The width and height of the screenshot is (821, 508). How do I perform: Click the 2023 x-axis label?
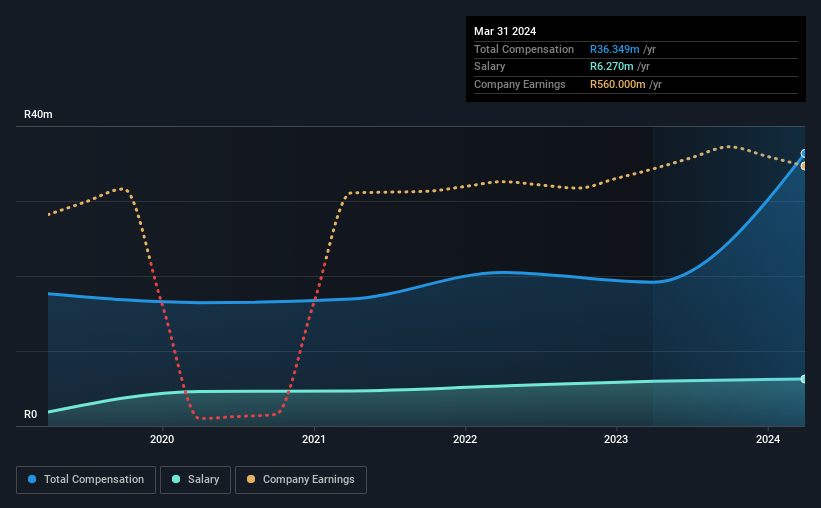click(616, 439)
